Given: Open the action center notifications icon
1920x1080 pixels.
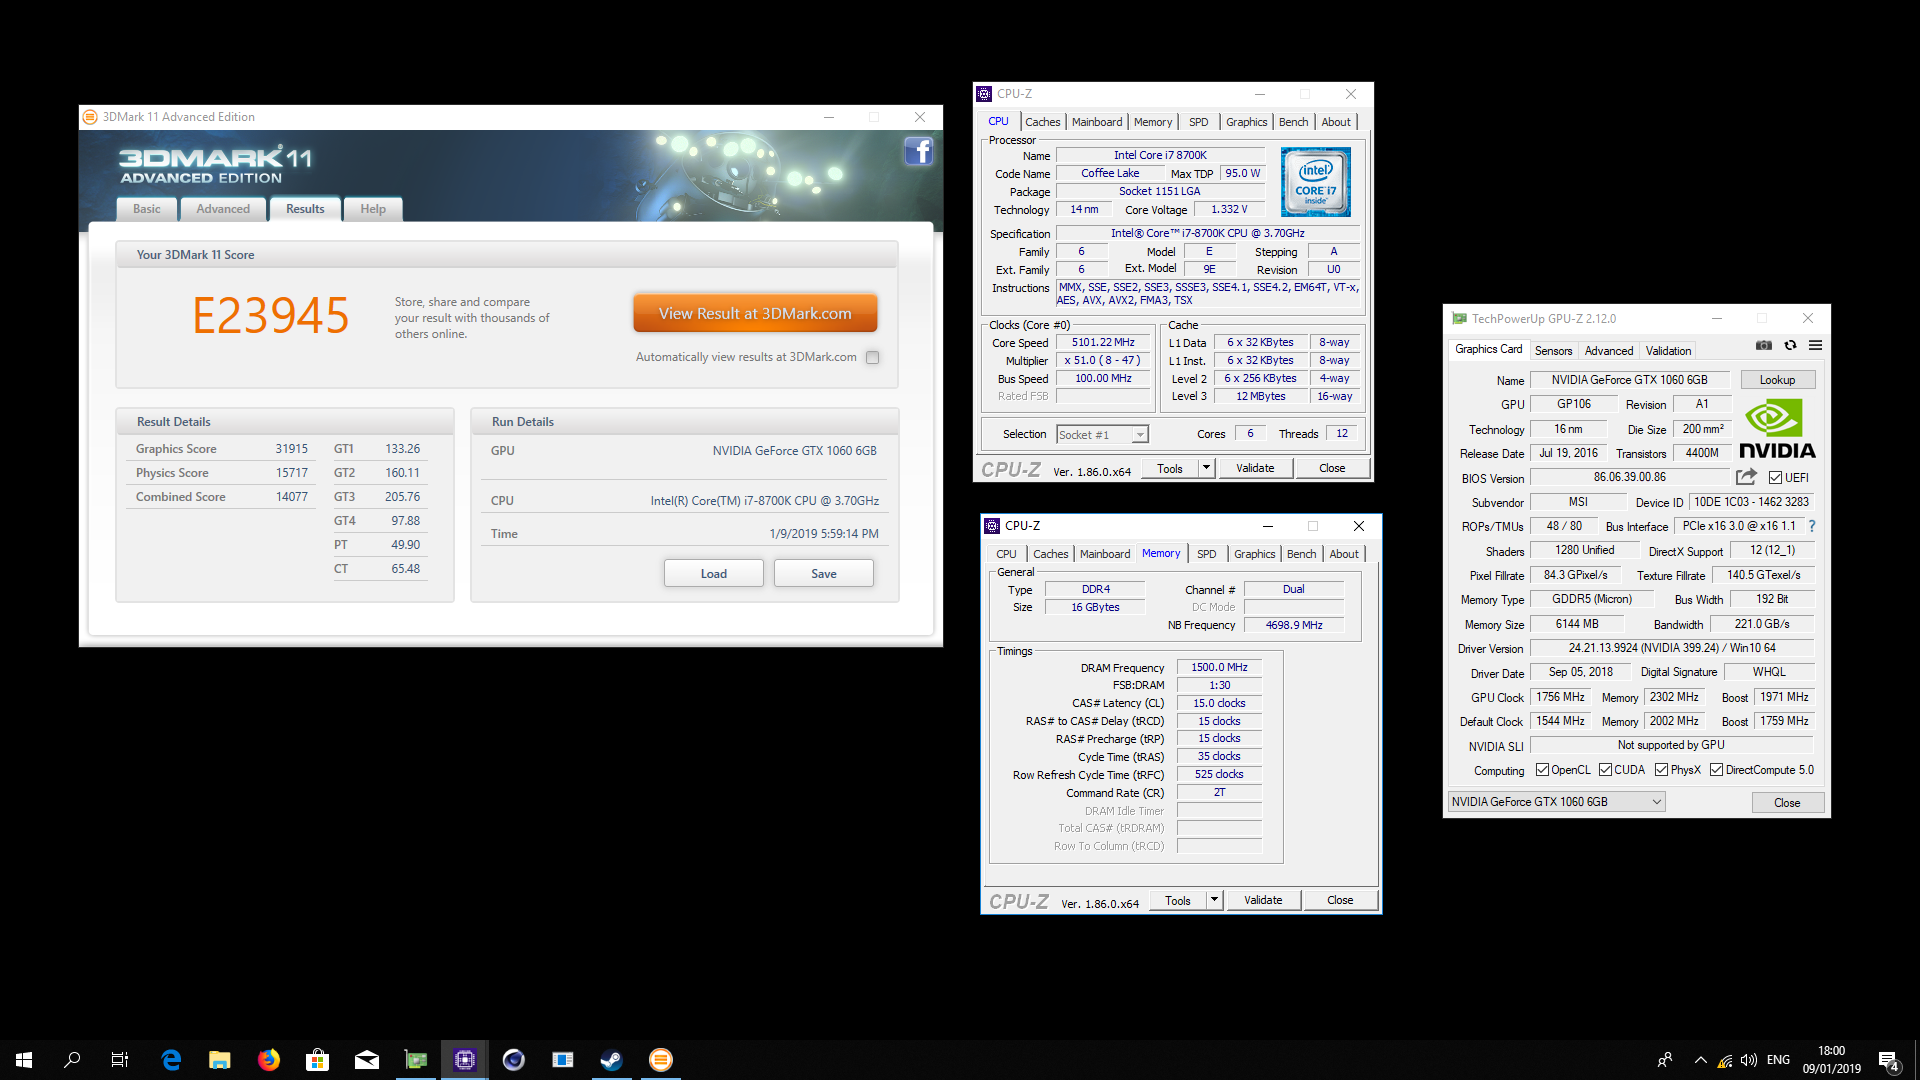Looking at the screenshot, I should coord(1888,1060).
